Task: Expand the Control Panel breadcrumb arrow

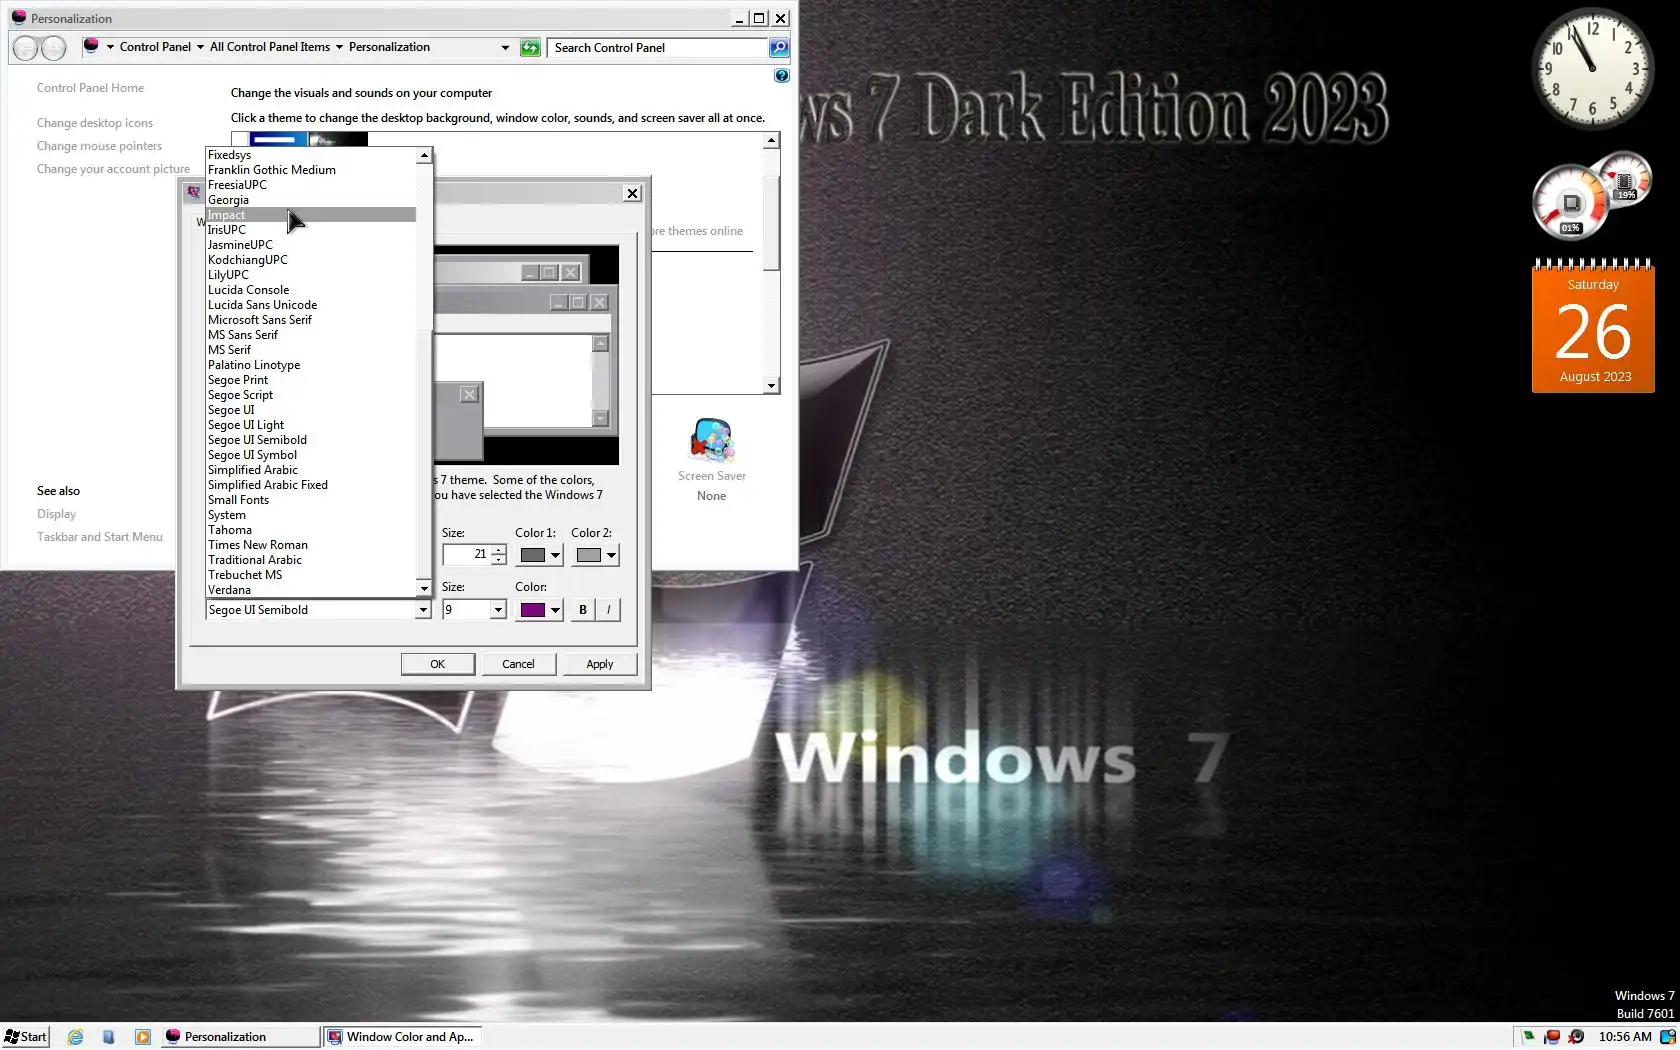Action: 200,47
